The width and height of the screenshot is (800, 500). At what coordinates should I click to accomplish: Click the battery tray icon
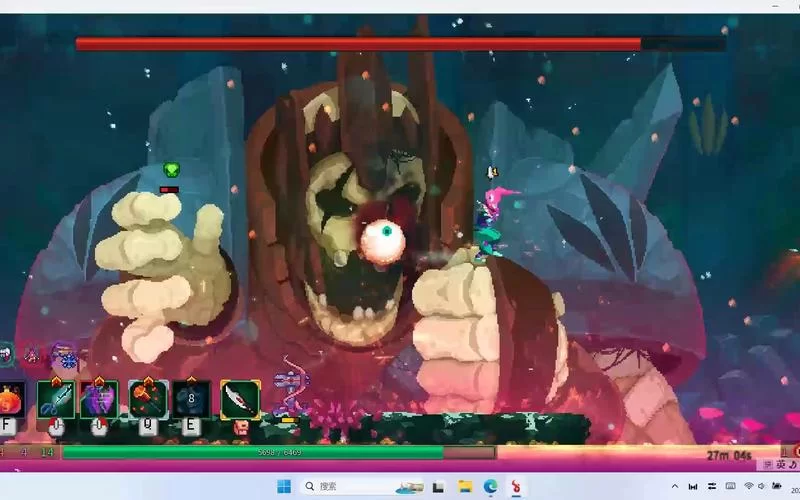(x=777, y=486)
